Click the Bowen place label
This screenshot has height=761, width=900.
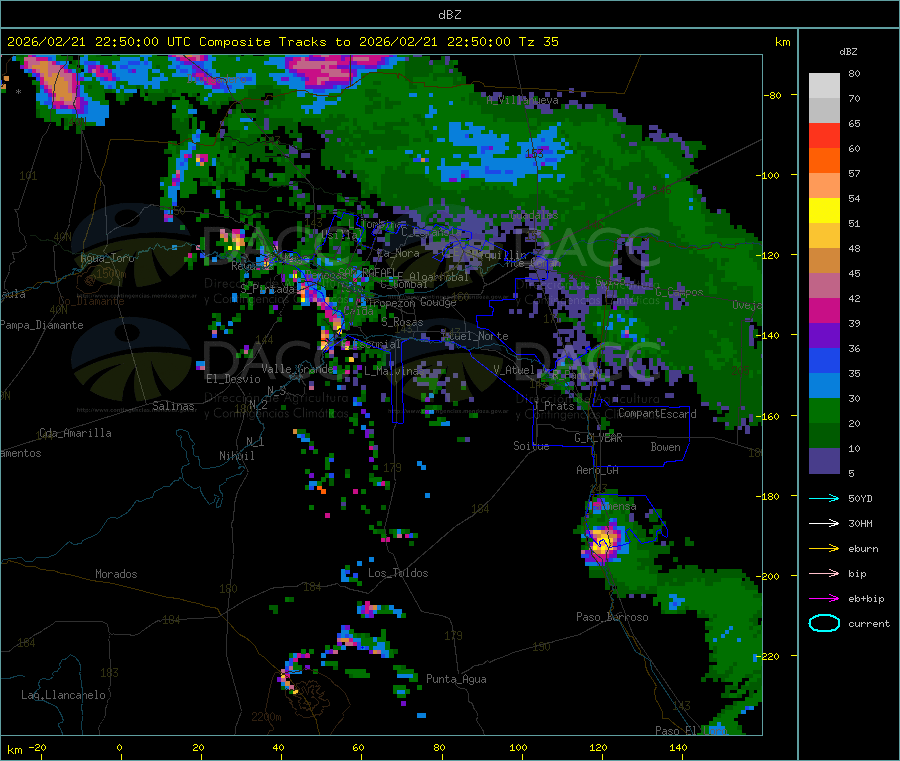666,447
